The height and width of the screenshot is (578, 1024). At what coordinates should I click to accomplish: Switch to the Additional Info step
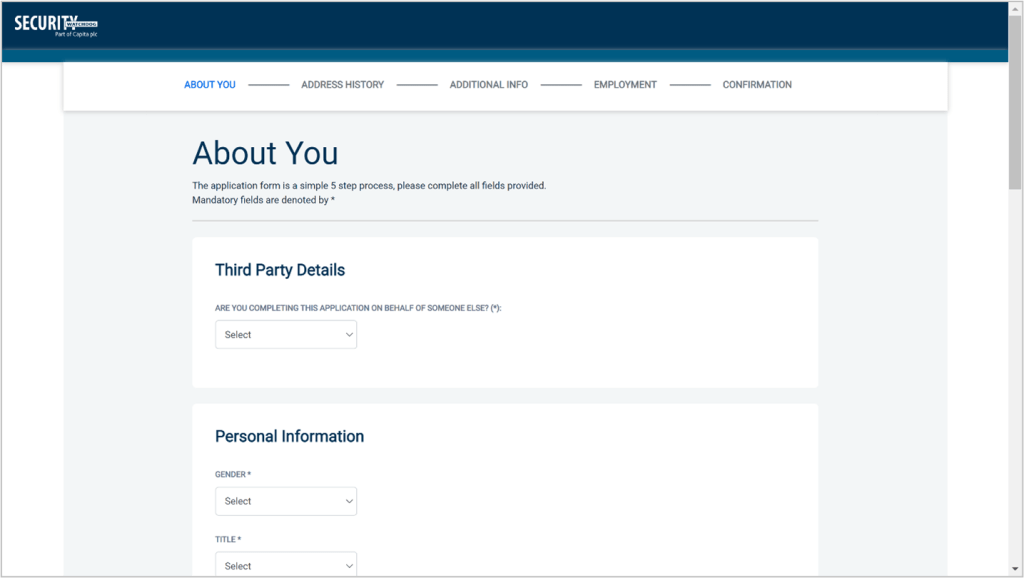(488, 85)
